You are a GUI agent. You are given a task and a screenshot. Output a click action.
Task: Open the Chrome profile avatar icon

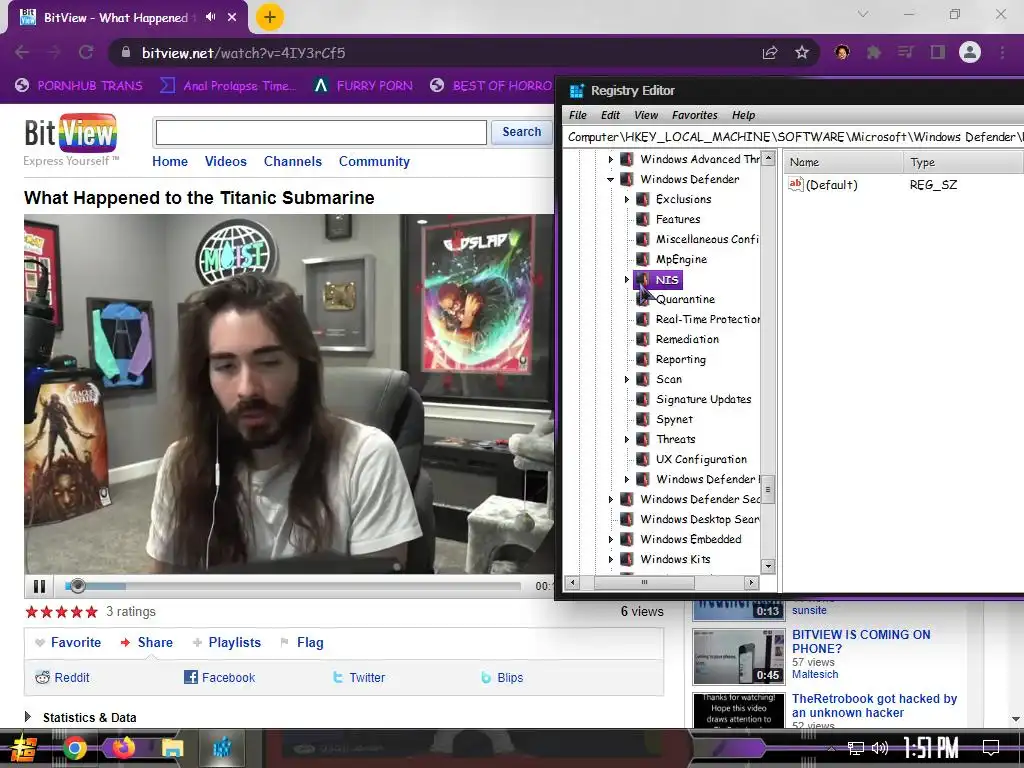(970, 52)
